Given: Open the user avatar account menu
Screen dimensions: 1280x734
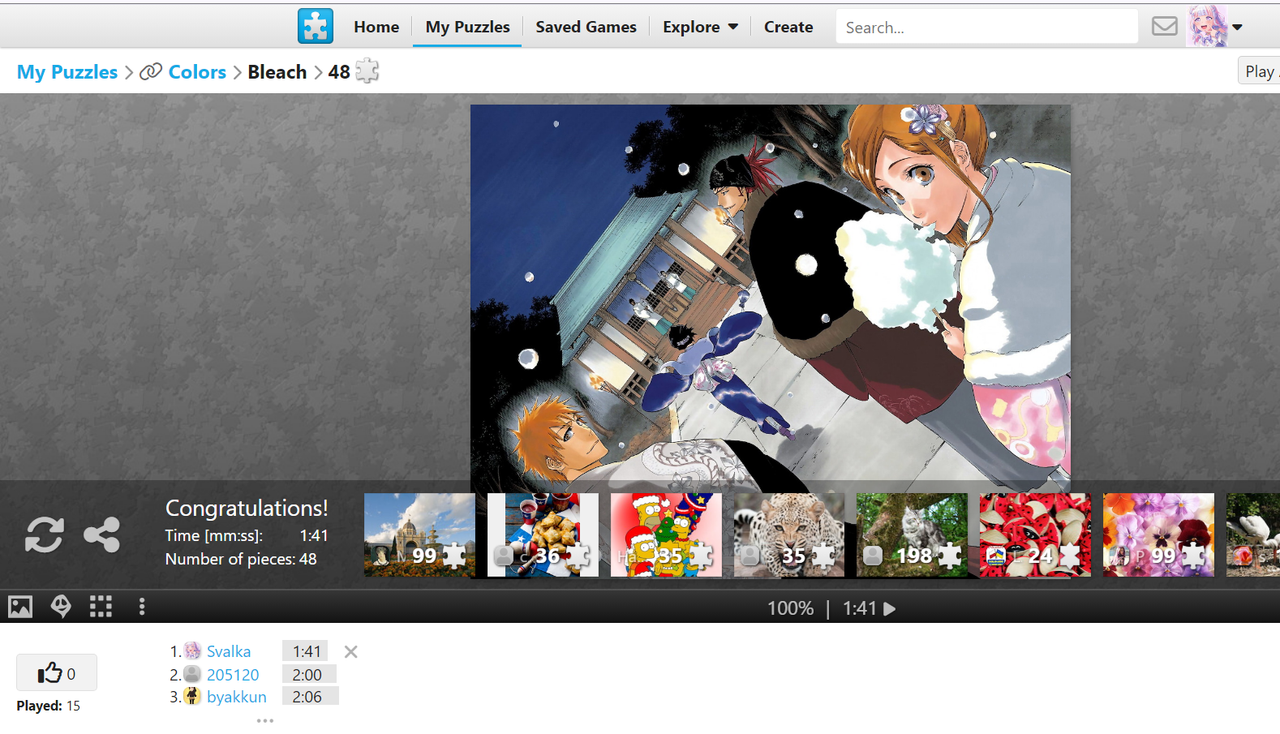Looking at the screenshot, I should point(1215,26).
